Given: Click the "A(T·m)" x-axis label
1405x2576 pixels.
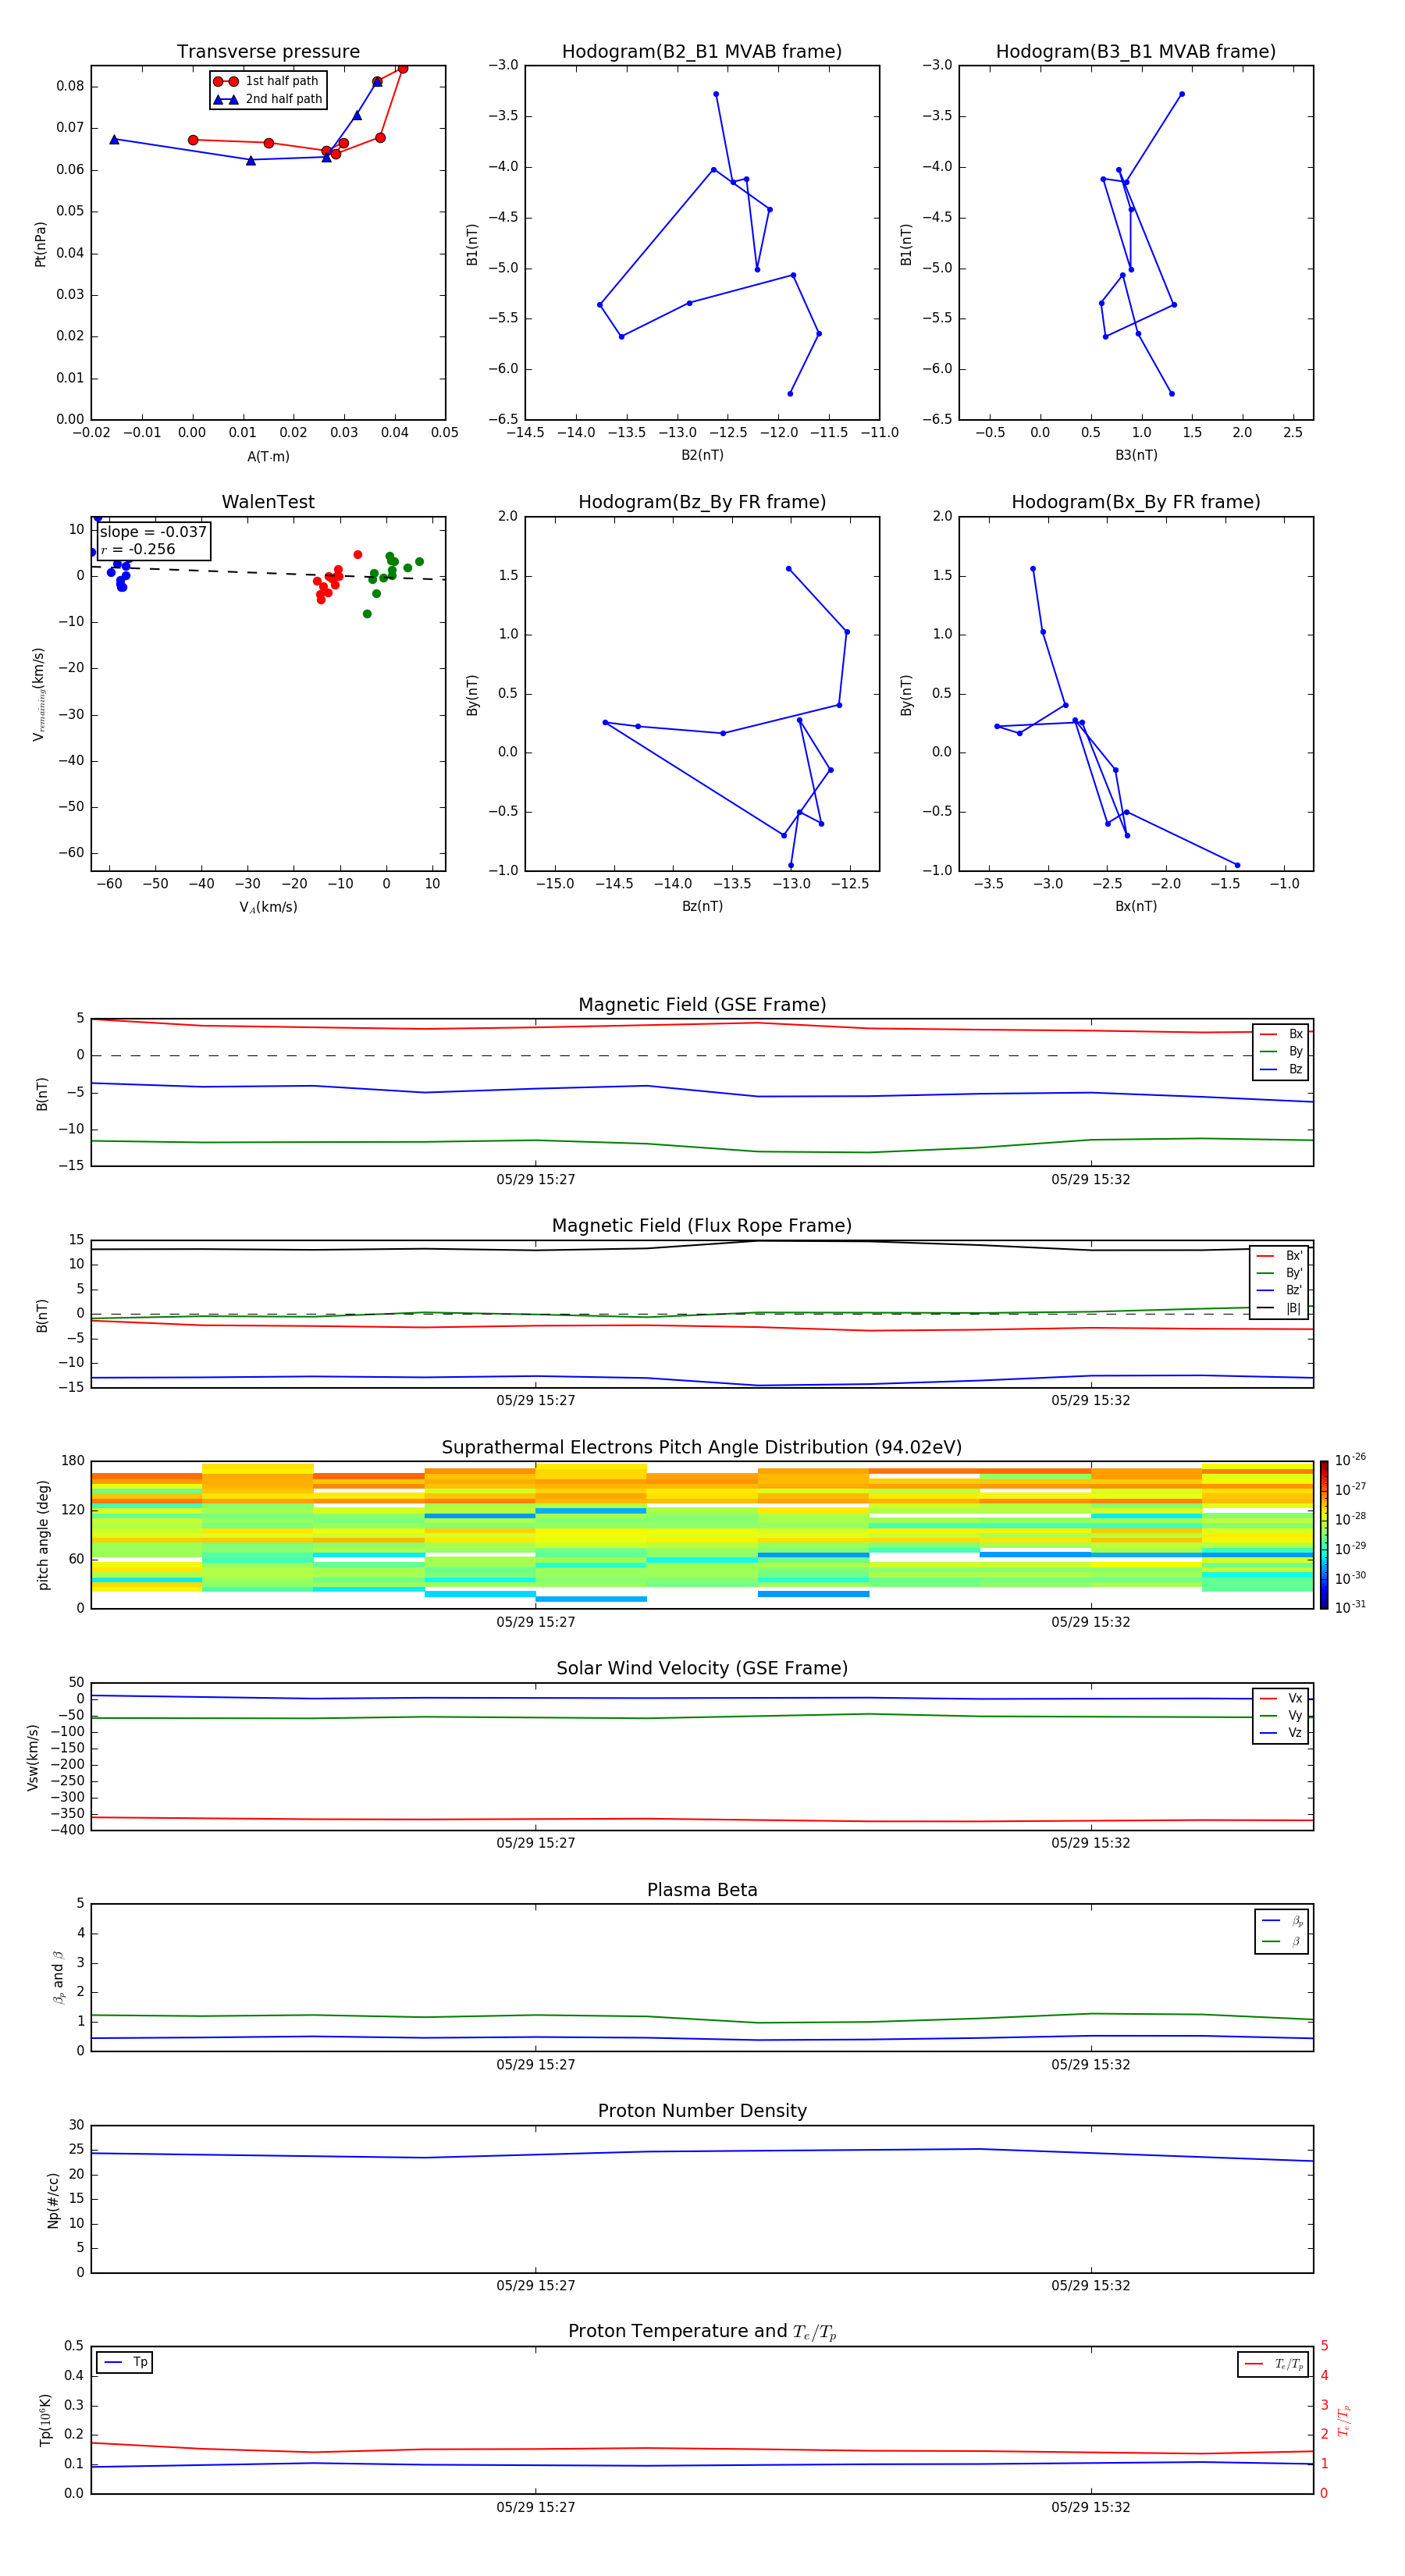Looking at the screenshot, I should 268,457.
